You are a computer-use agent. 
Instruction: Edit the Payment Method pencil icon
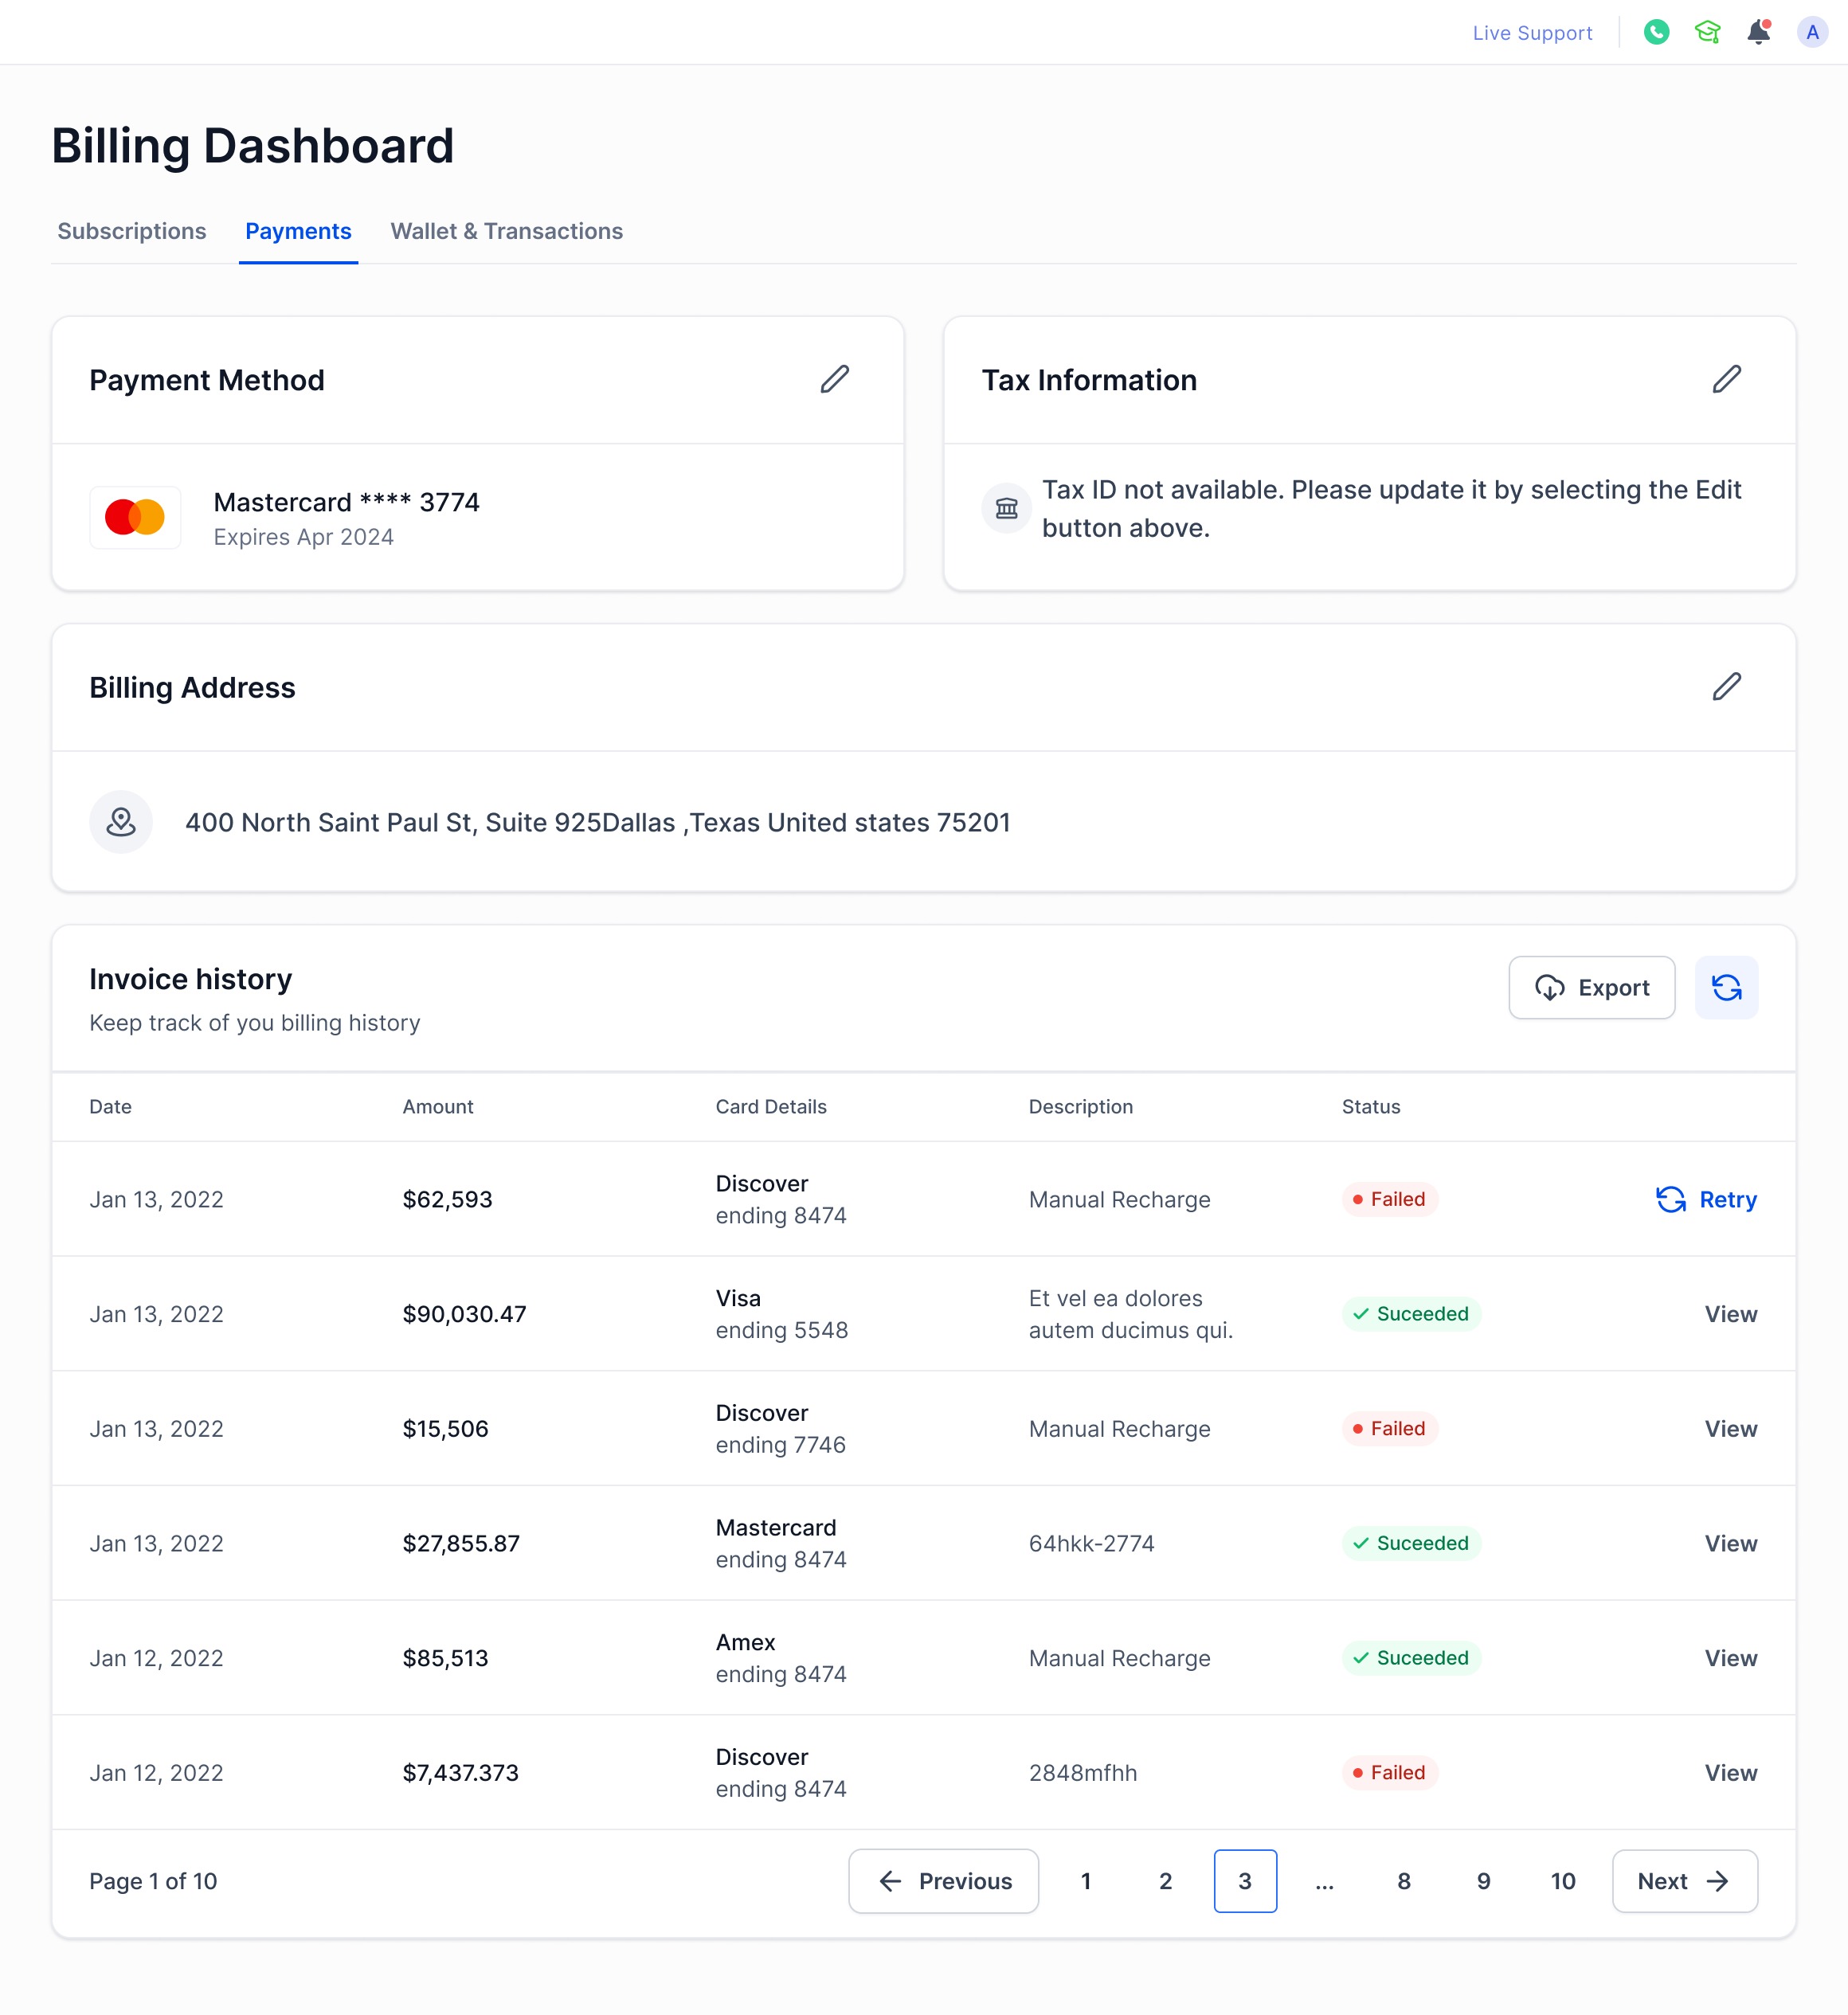(834, 379)
